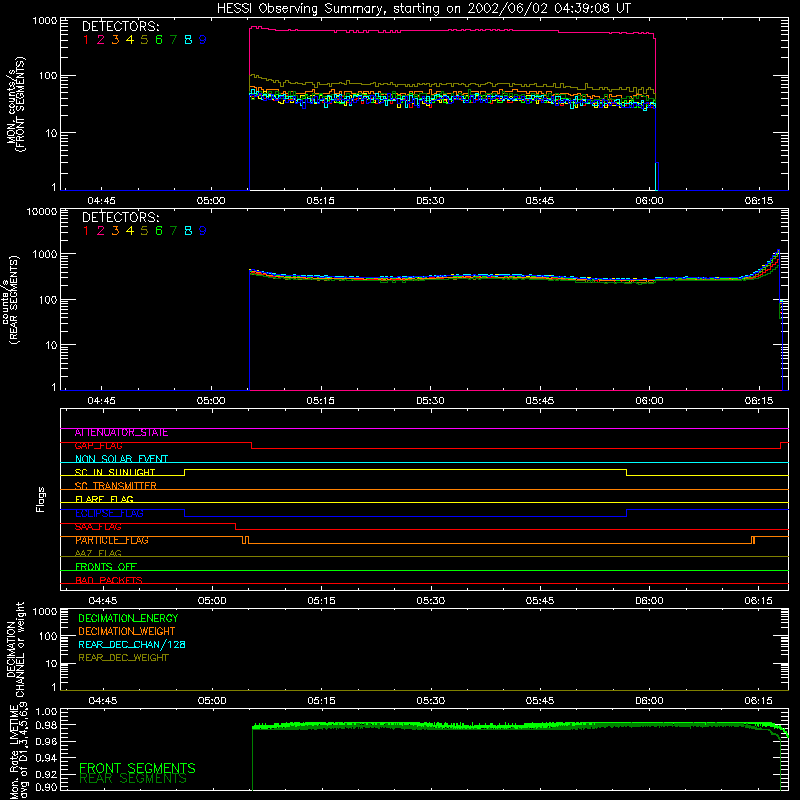Click the ECLIPSE_FLAG label
This screenshot has height=800, width=800.
(x=109, y=513)
